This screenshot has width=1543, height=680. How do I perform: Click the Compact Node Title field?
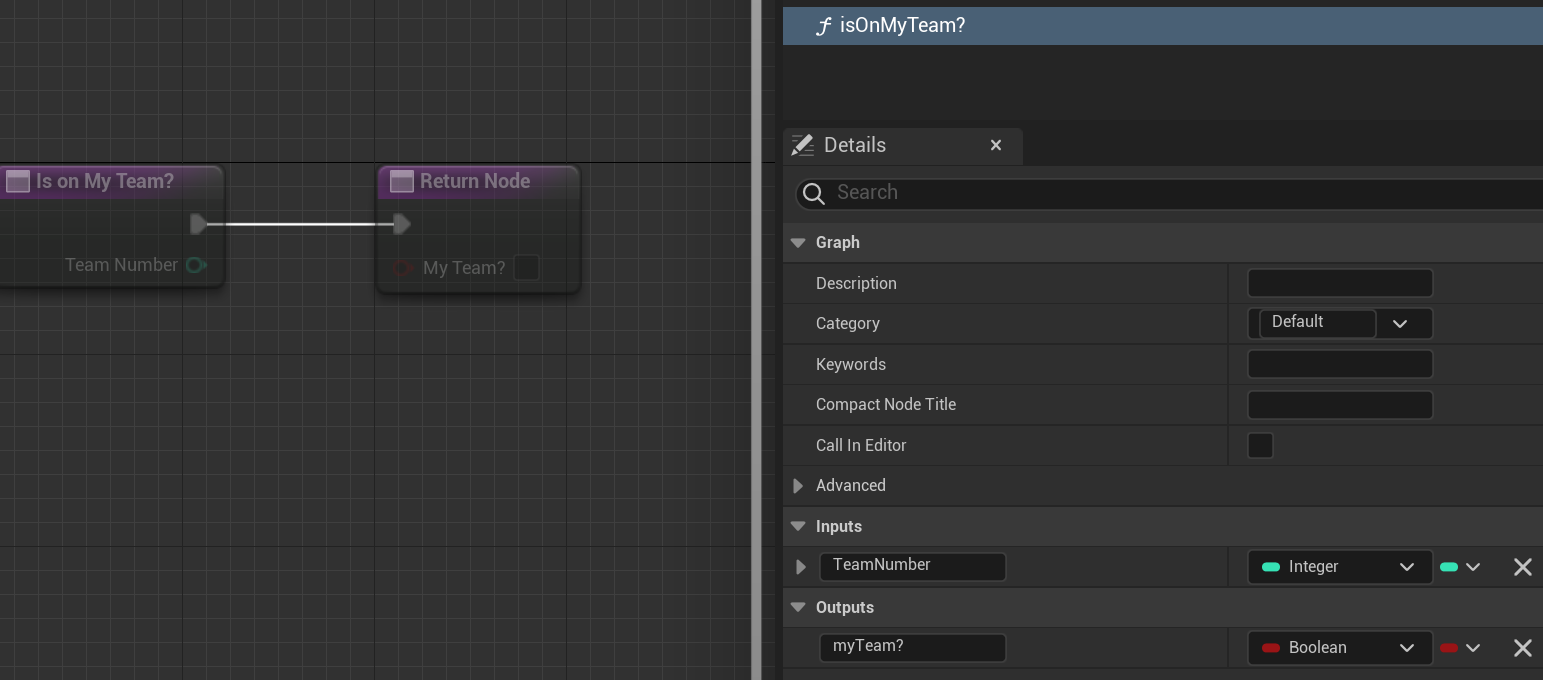[x=1340, y=405]
